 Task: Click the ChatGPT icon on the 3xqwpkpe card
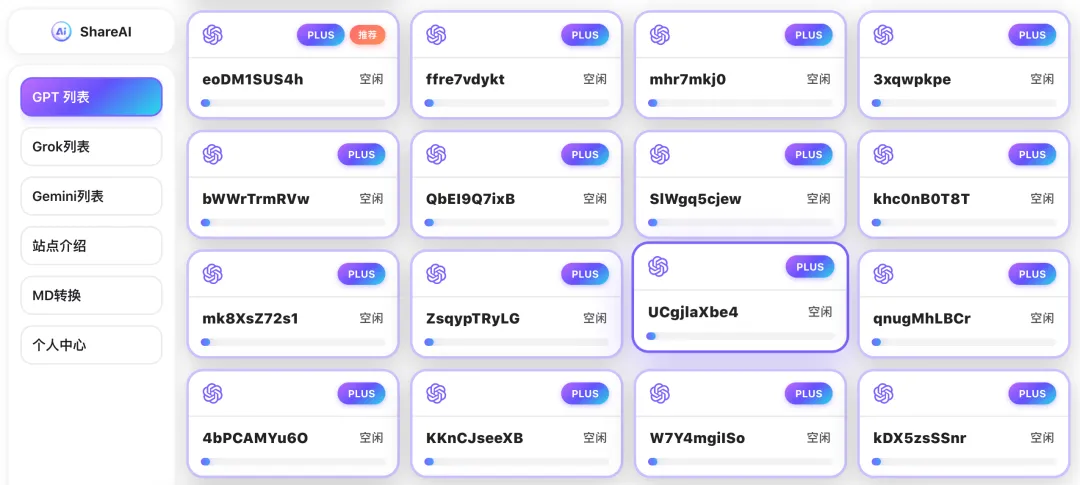click(883, 35)
